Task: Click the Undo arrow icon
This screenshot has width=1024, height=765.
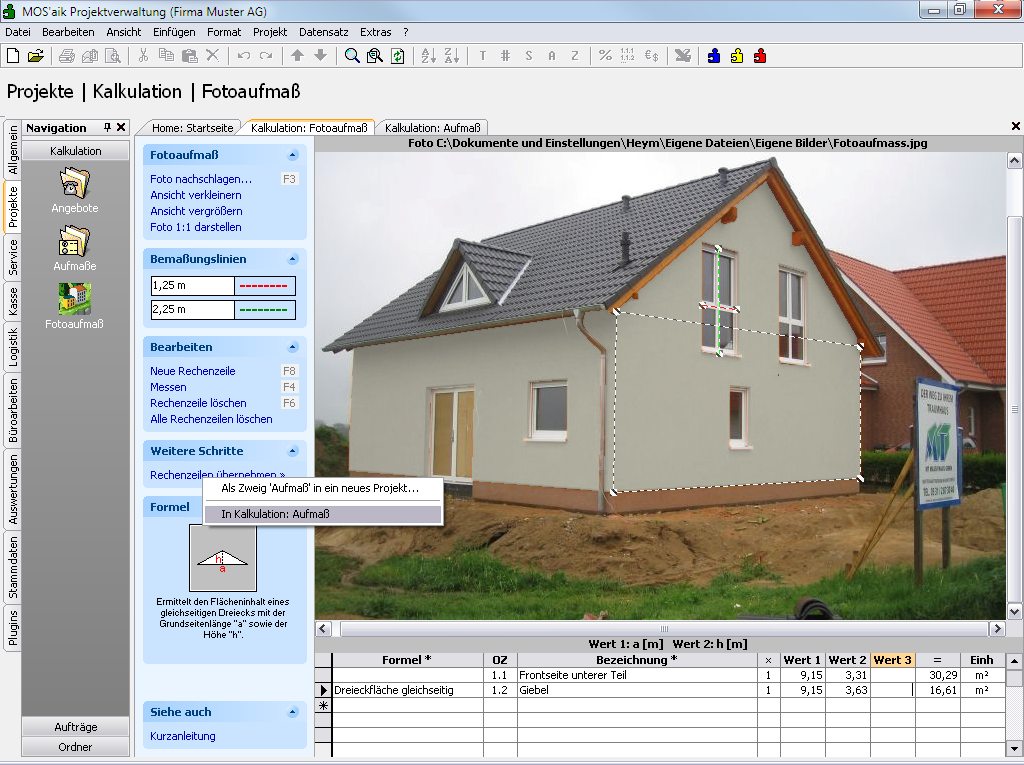Action: [x=244, y=56]
